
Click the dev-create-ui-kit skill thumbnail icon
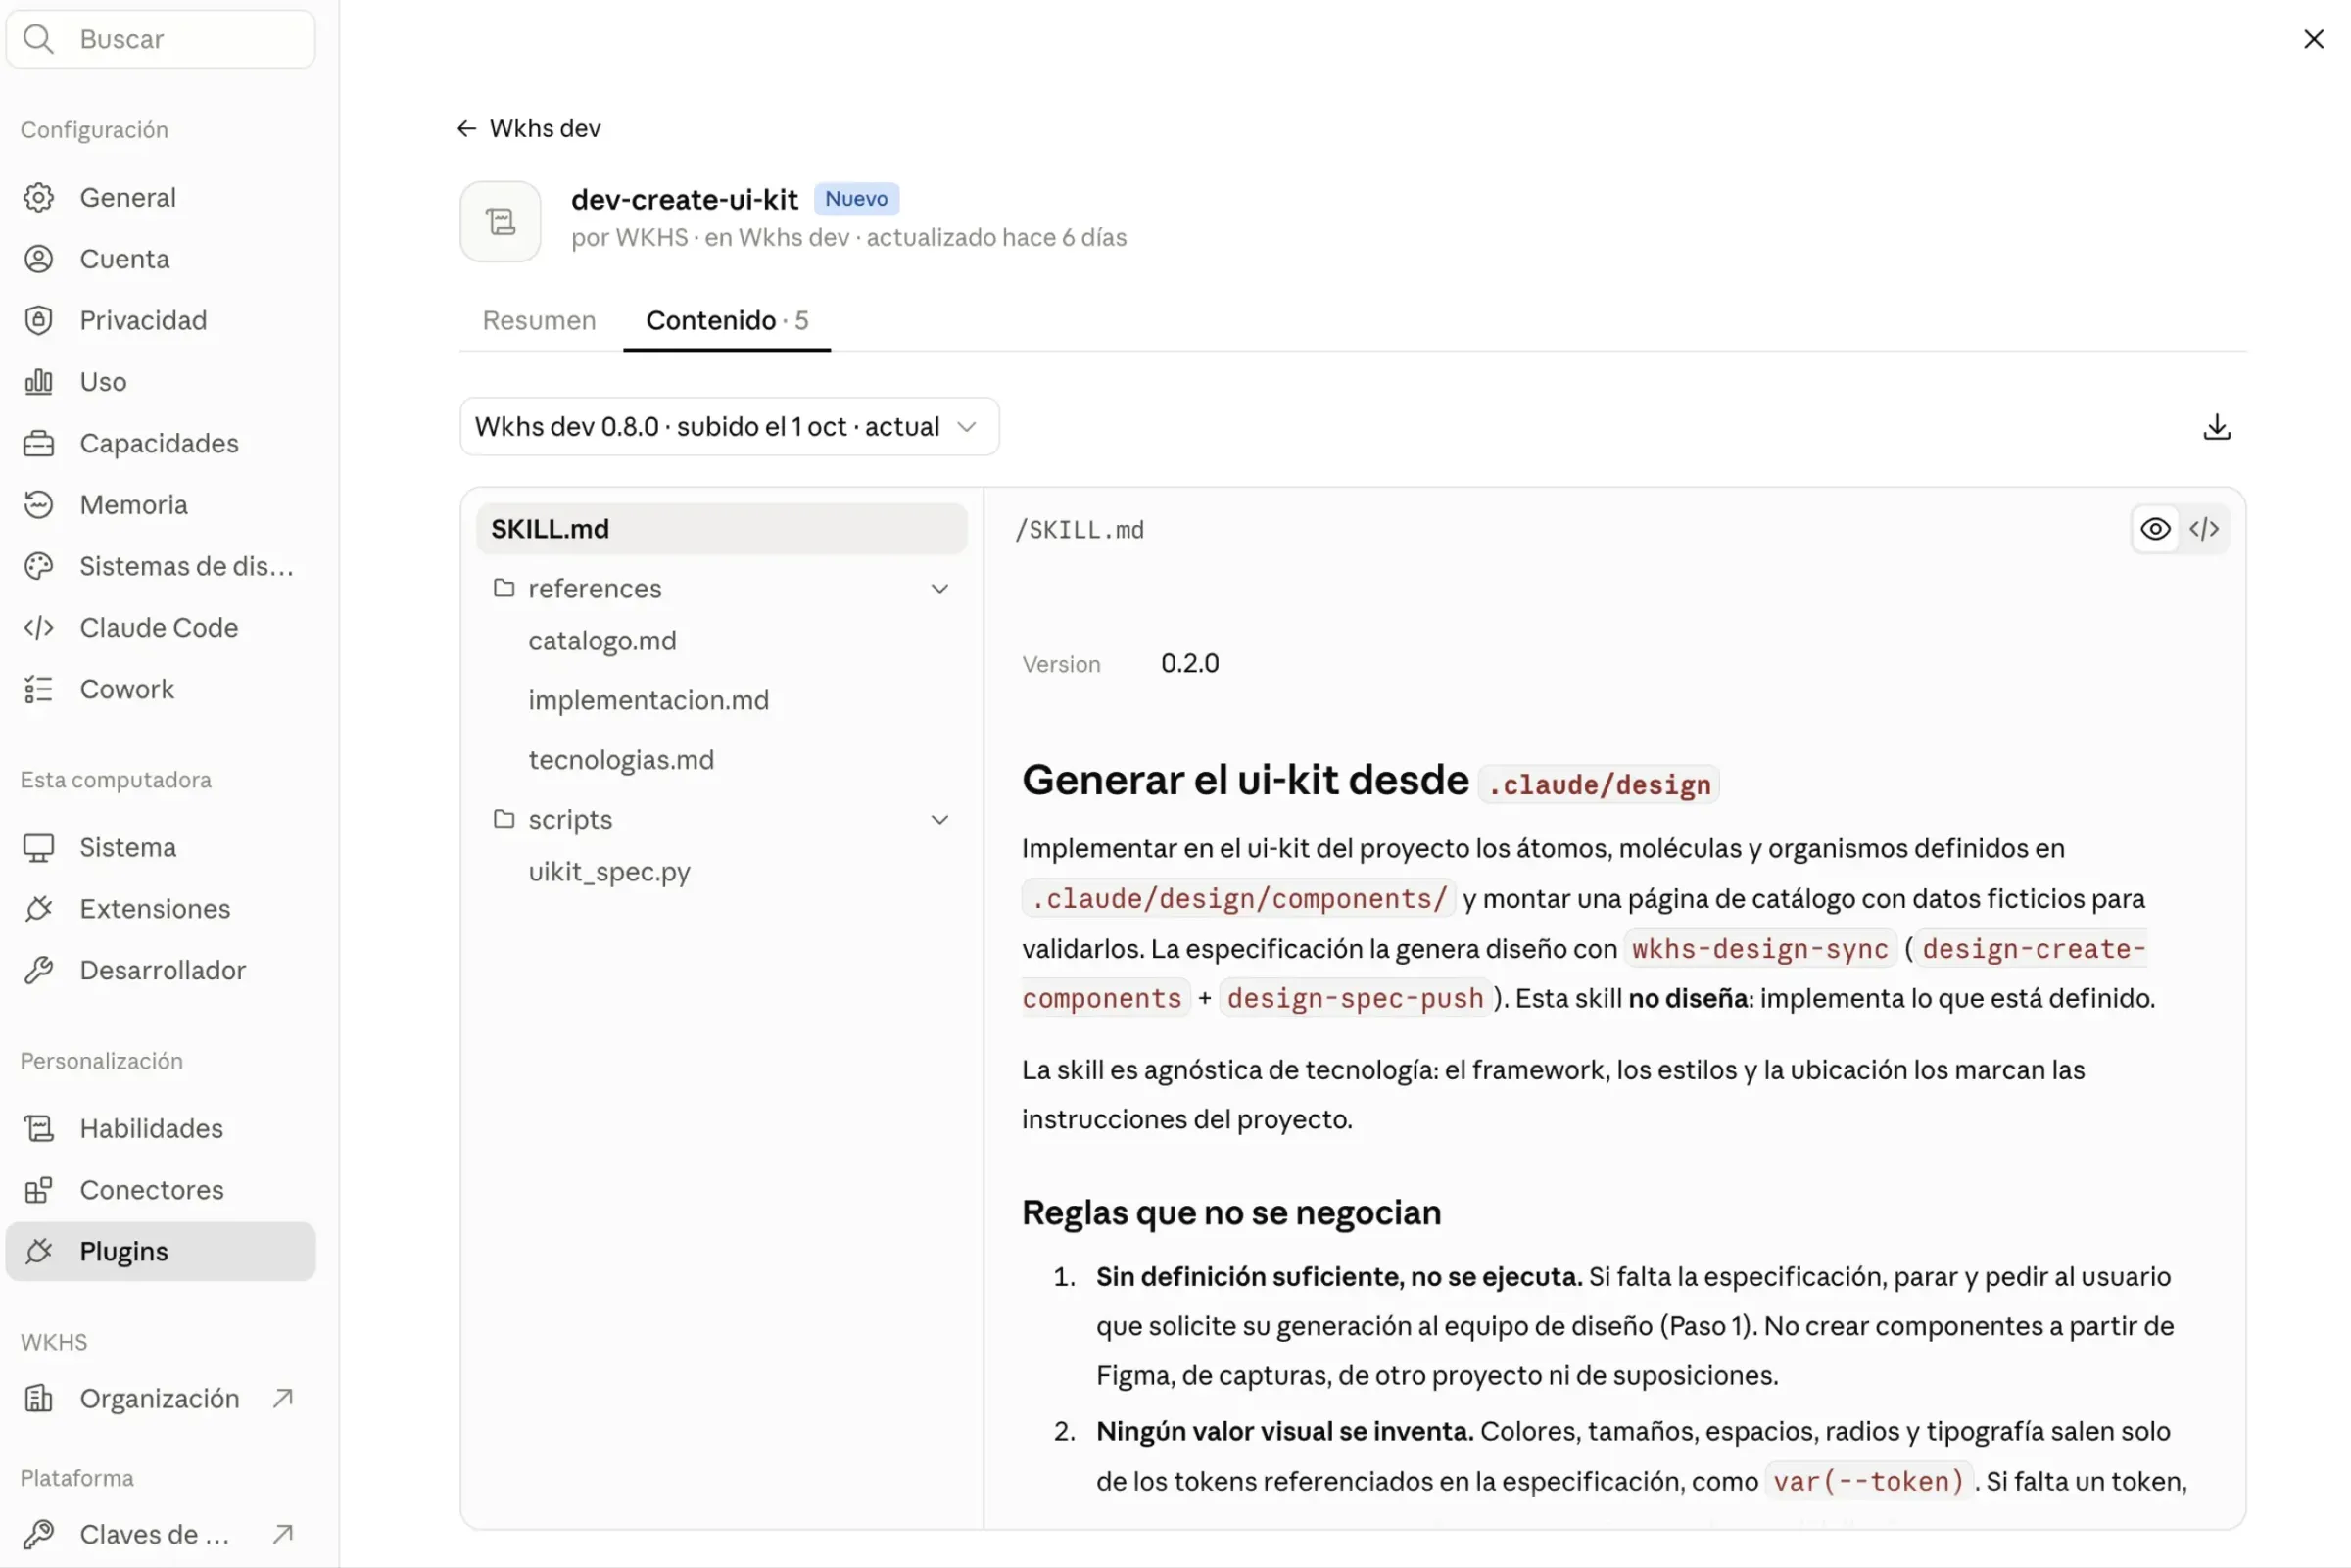click(x=500, y=221)
